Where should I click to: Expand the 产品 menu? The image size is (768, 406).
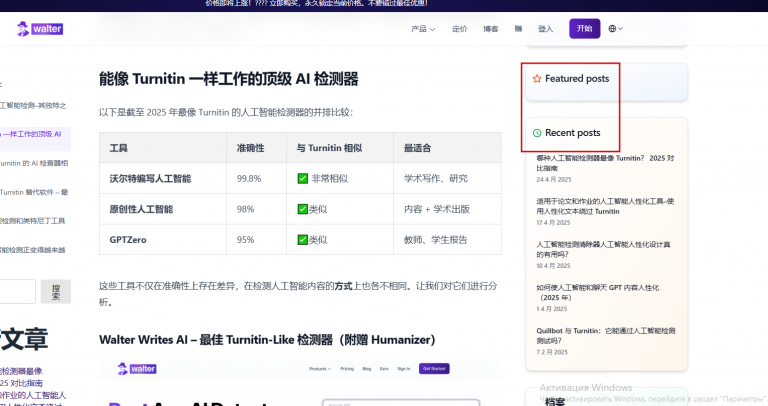[423, 29]
